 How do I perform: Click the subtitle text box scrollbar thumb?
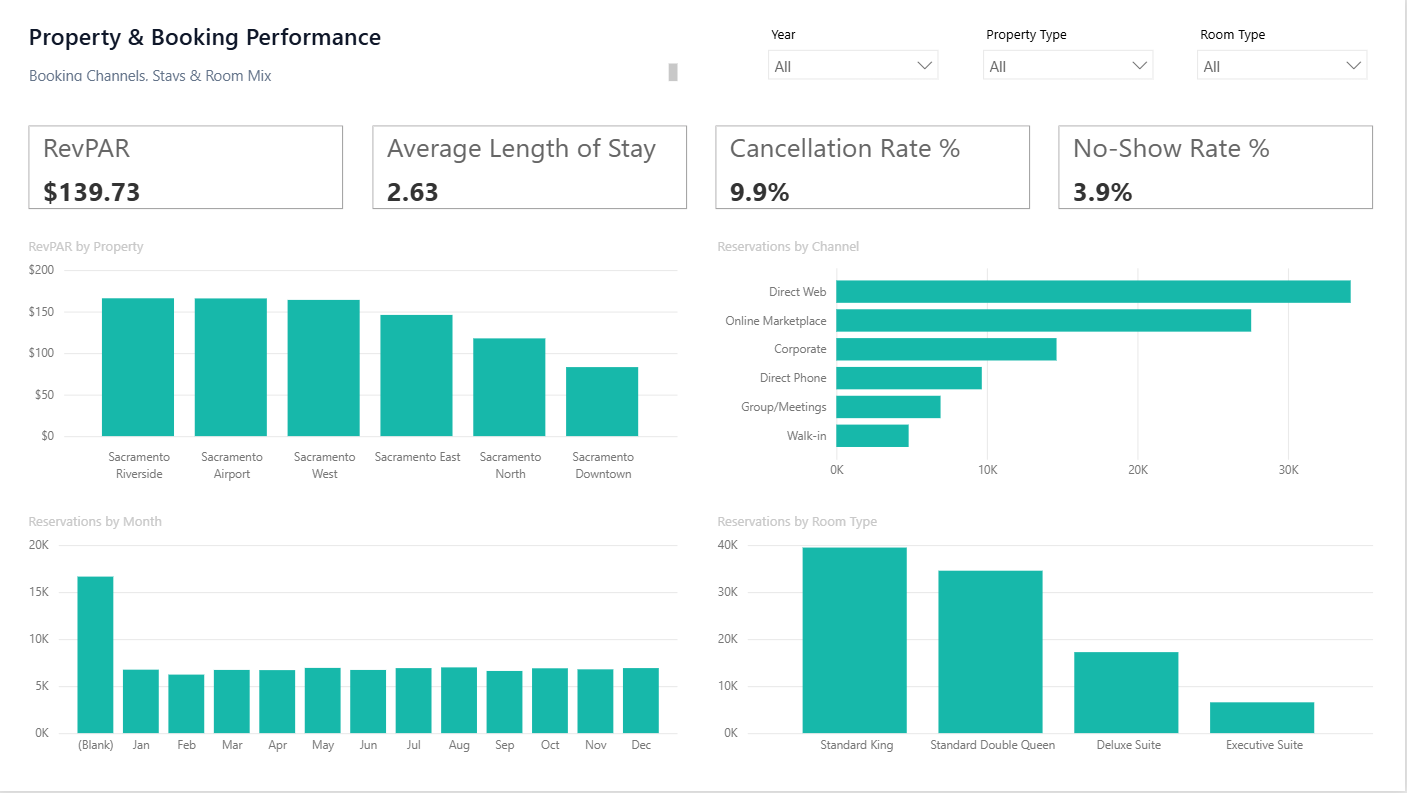(x=673, y=72)
